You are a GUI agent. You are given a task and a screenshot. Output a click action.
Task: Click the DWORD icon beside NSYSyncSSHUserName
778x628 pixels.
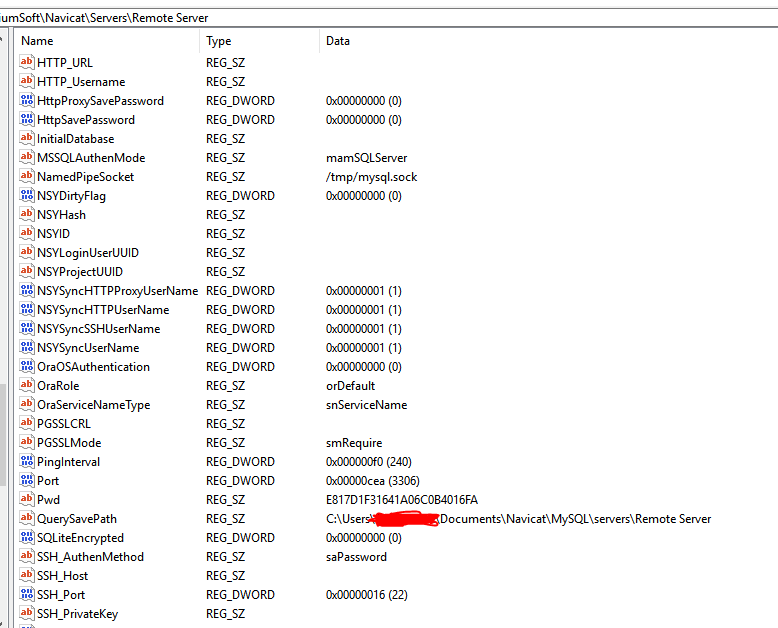[27, 328]
